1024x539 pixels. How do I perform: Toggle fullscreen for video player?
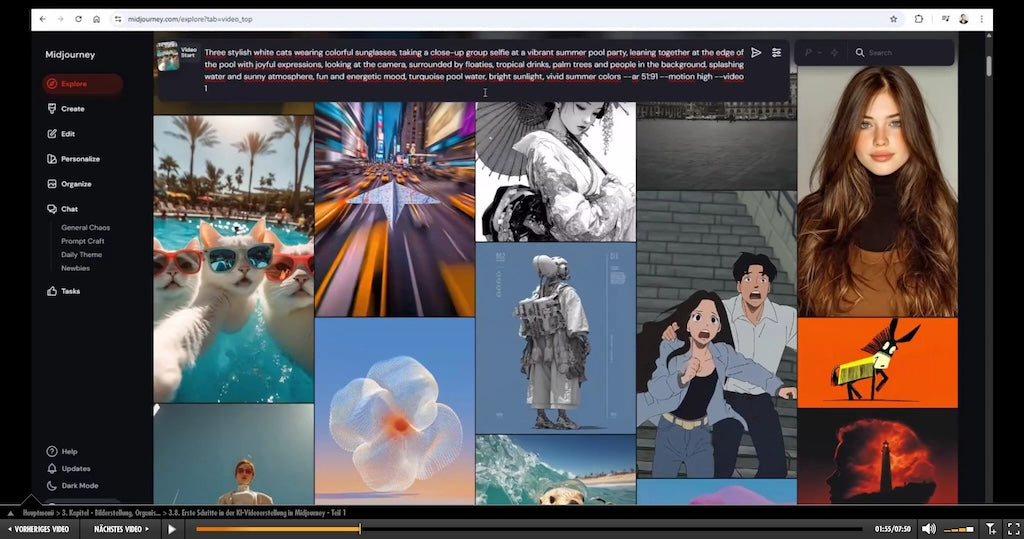click(1012, 528)
